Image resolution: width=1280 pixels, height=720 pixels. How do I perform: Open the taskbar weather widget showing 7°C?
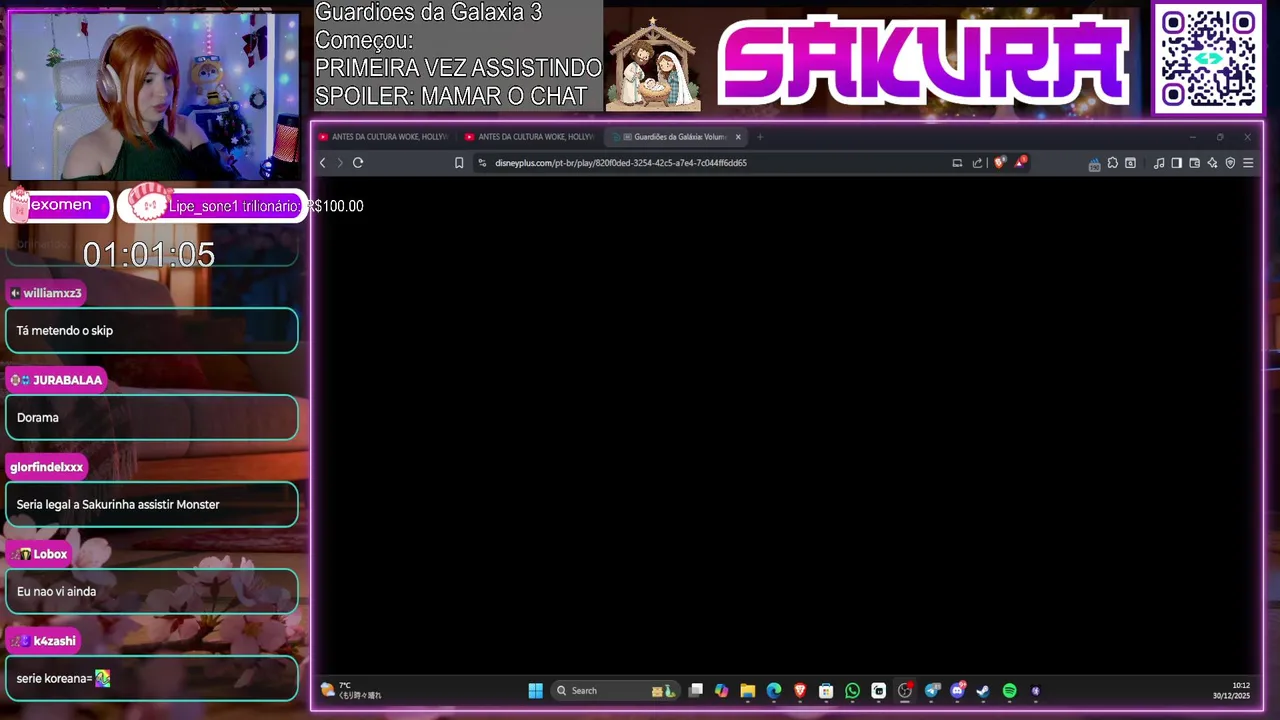point(351,690)
